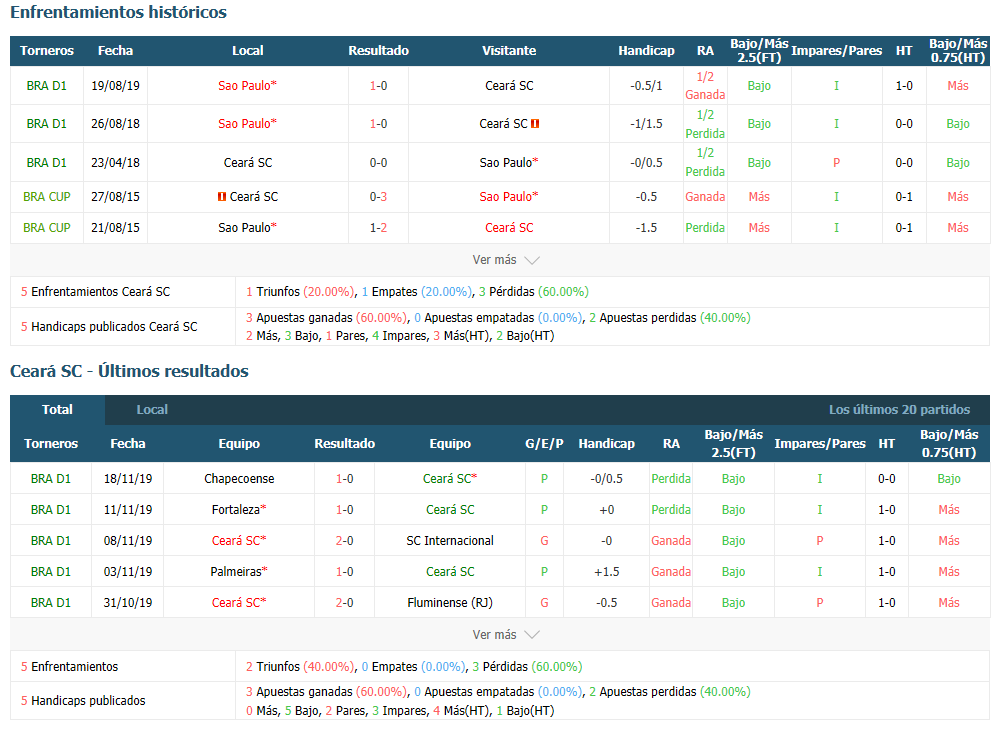Image resolution: width=1008 pixels, height=732 pixels.
Task: Click Impares/Pares header in historical table
Action: 836,51
